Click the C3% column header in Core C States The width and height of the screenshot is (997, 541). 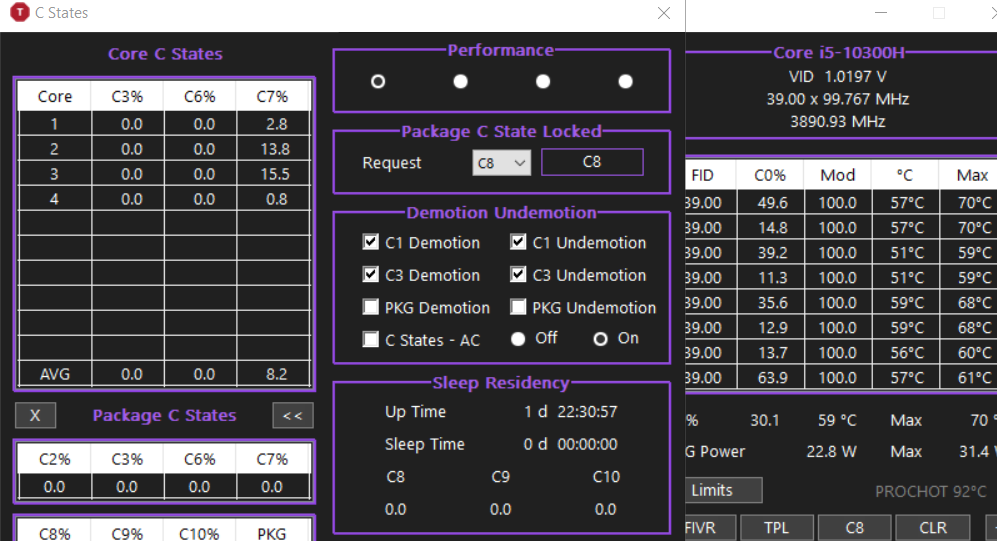tap(127, 97)
